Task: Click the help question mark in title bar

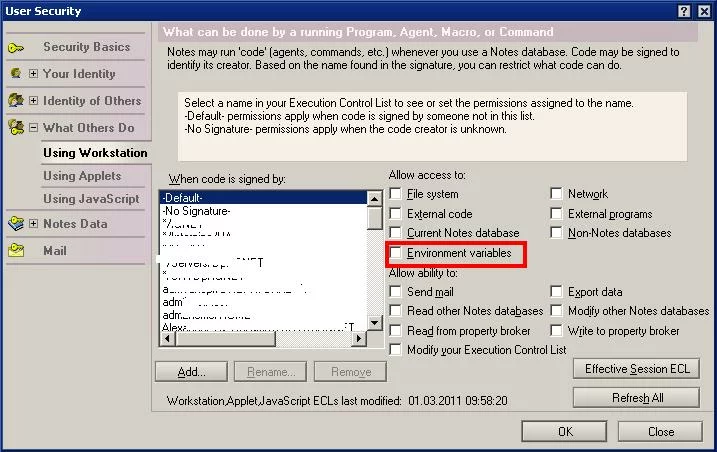Action: click(683, 11)
